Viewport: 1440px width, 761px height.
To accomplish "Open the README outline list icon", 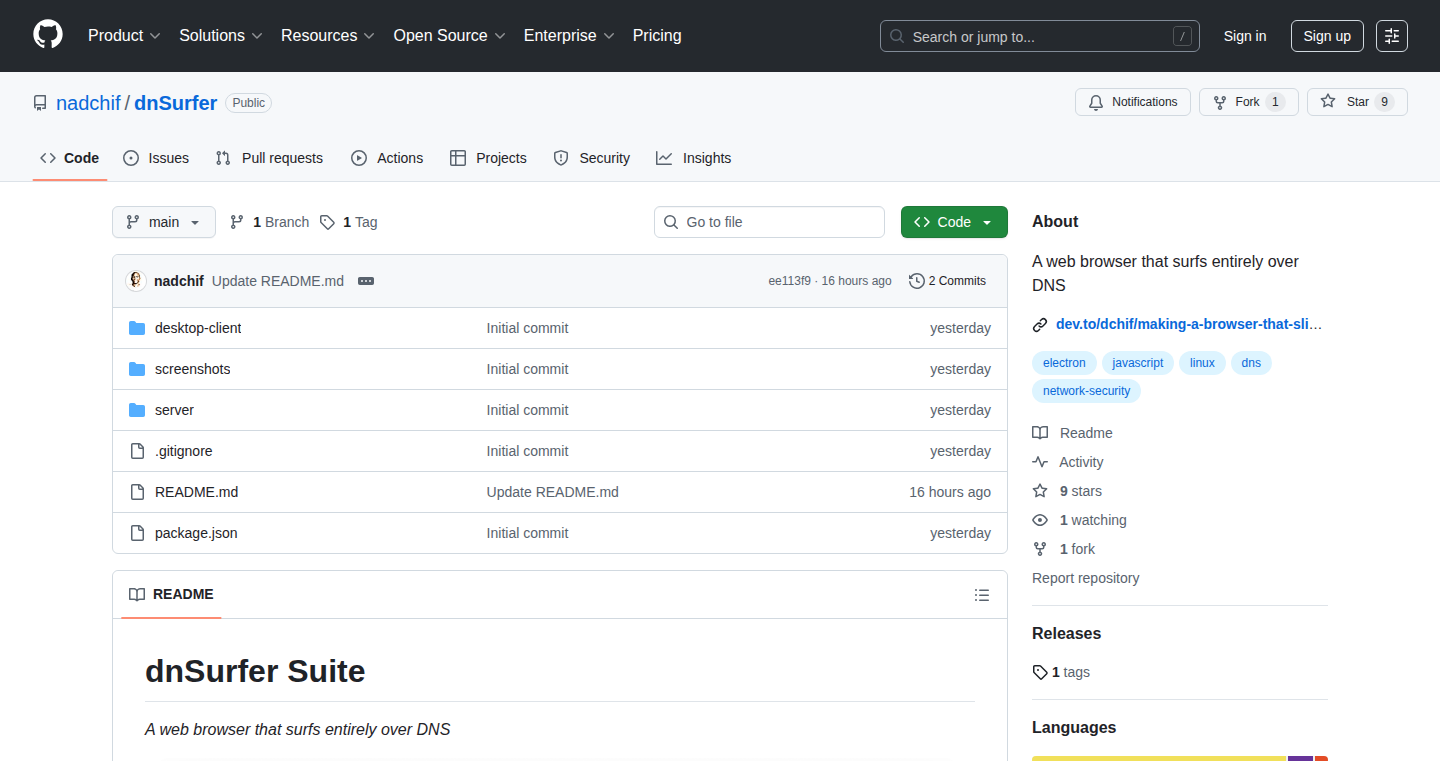I will pos(982,595).
